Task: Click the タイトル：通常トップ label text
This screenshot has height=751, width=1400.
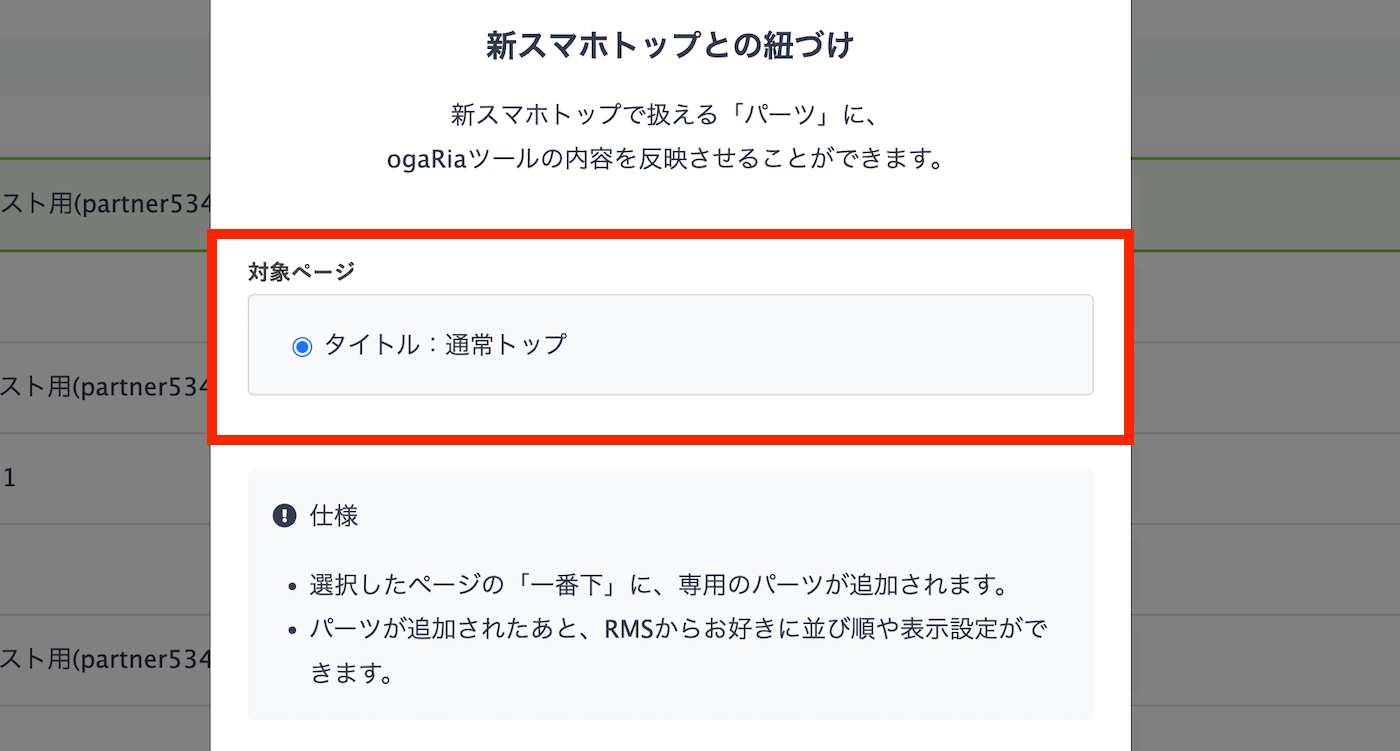Action: pyautogui.click(x=445, y=346)
